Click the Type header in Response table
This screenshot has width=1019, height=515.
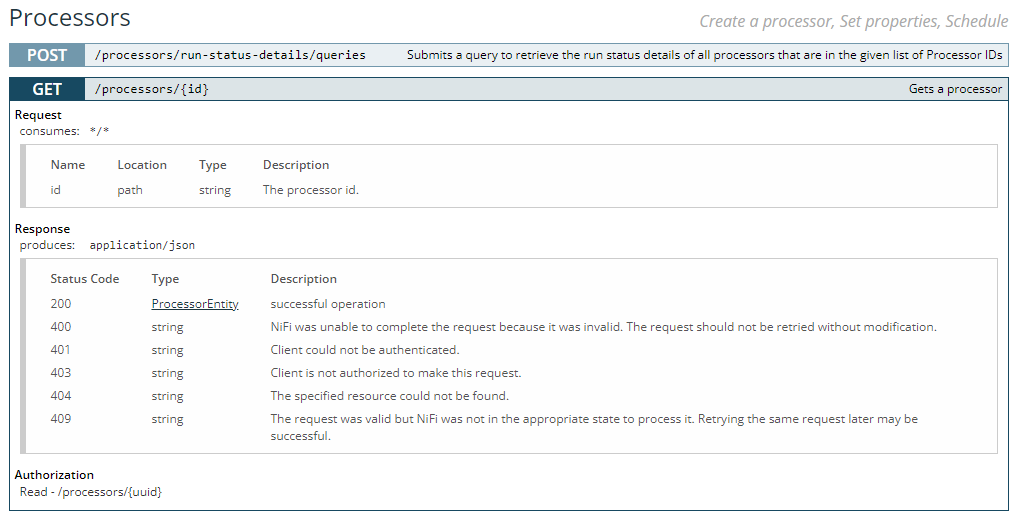[x=165, y=279]
